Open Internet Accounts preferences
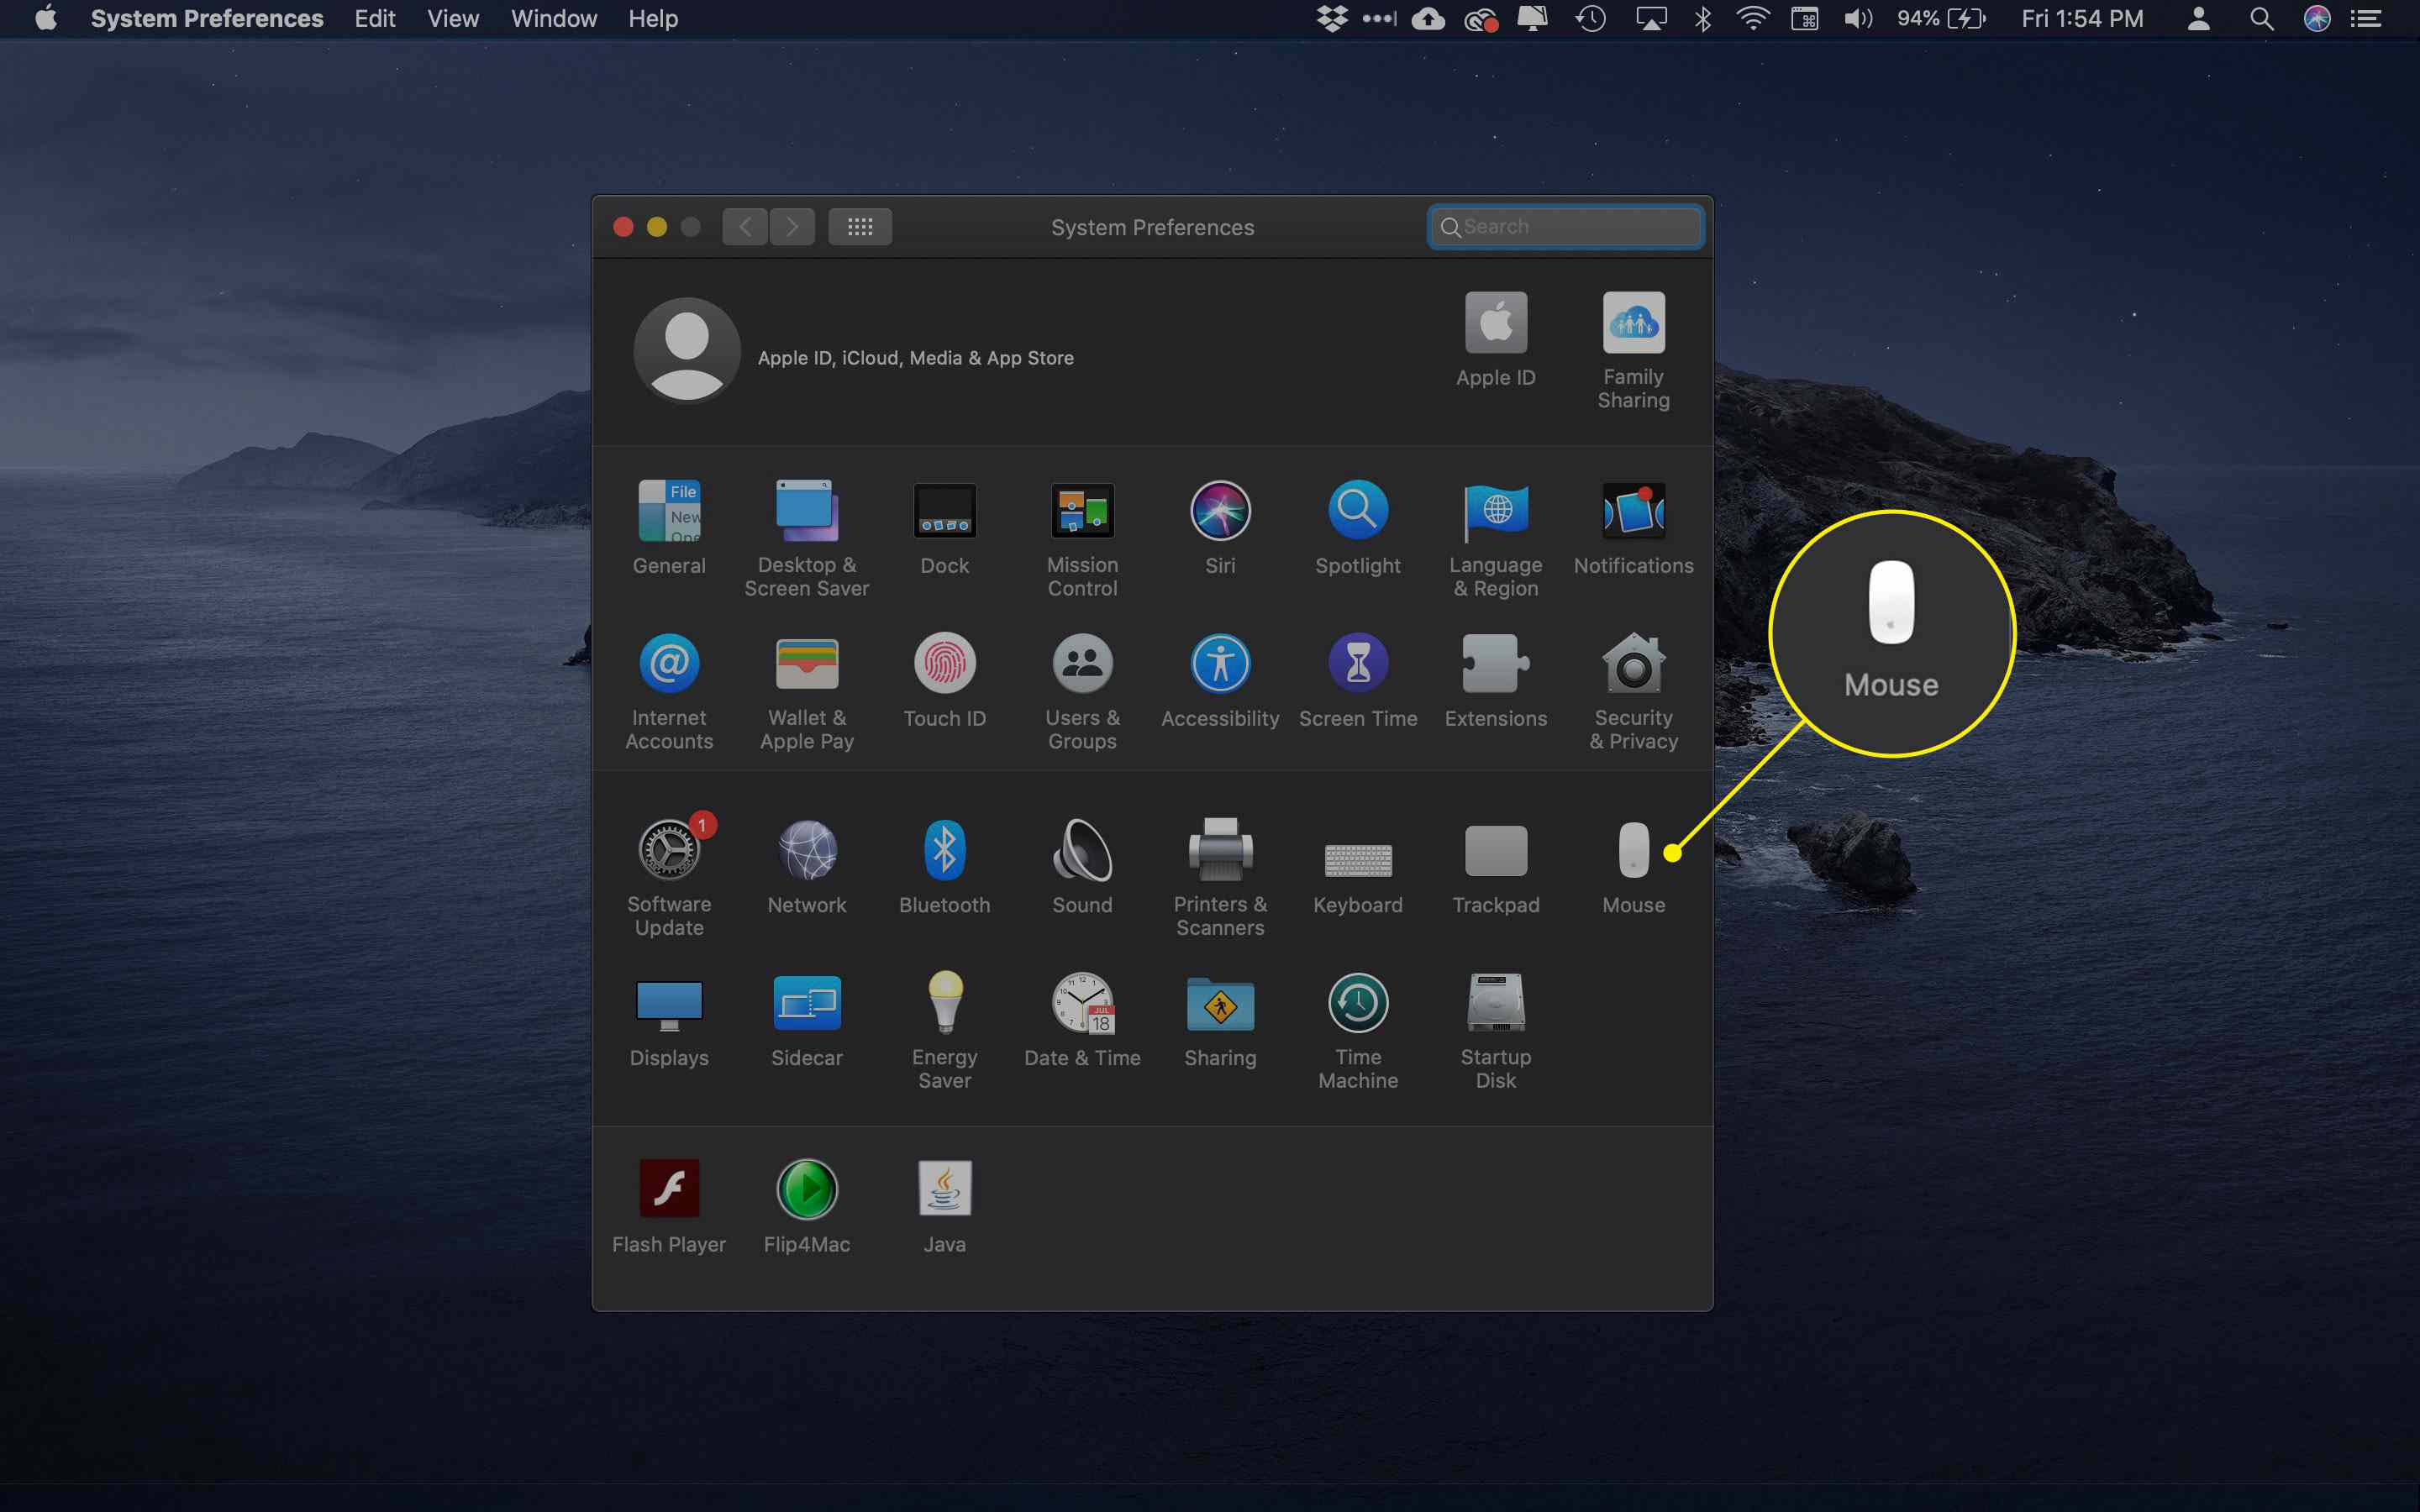 tap(669, 692)
